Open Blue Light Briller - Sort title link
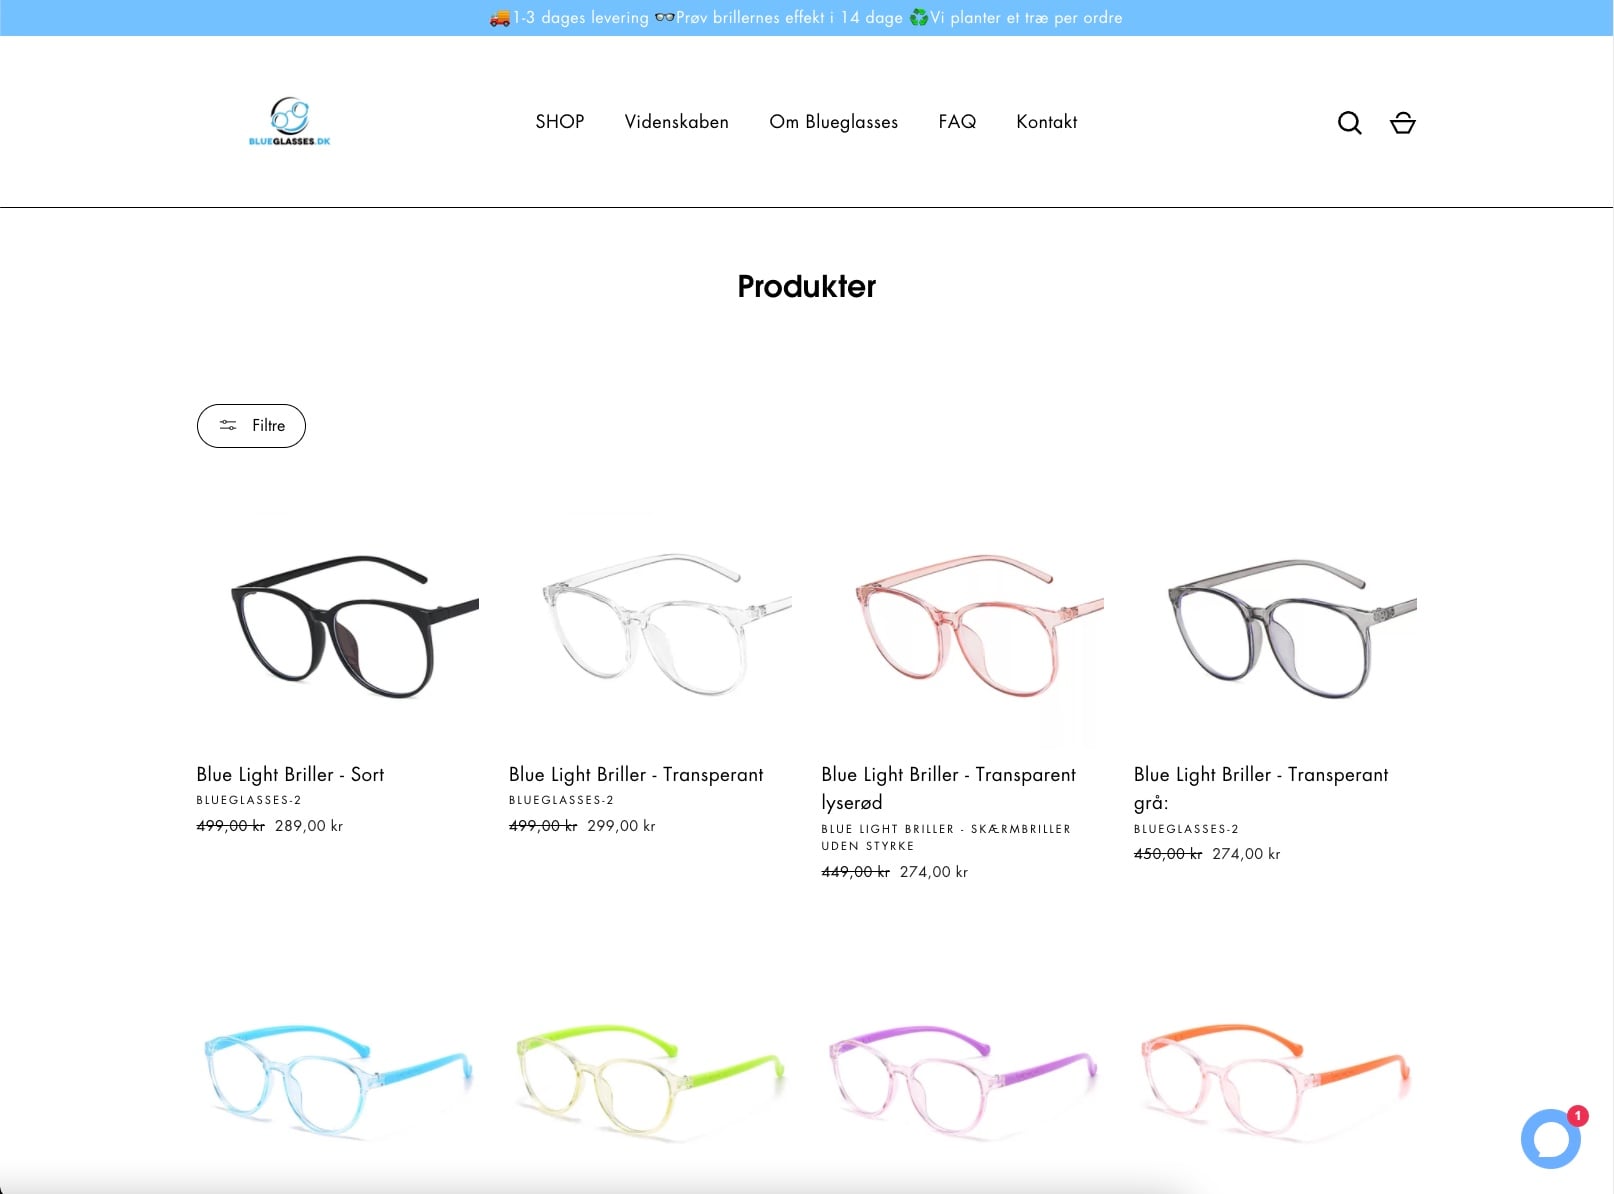Screen dimensions: 1614x1194 [290, 774]
